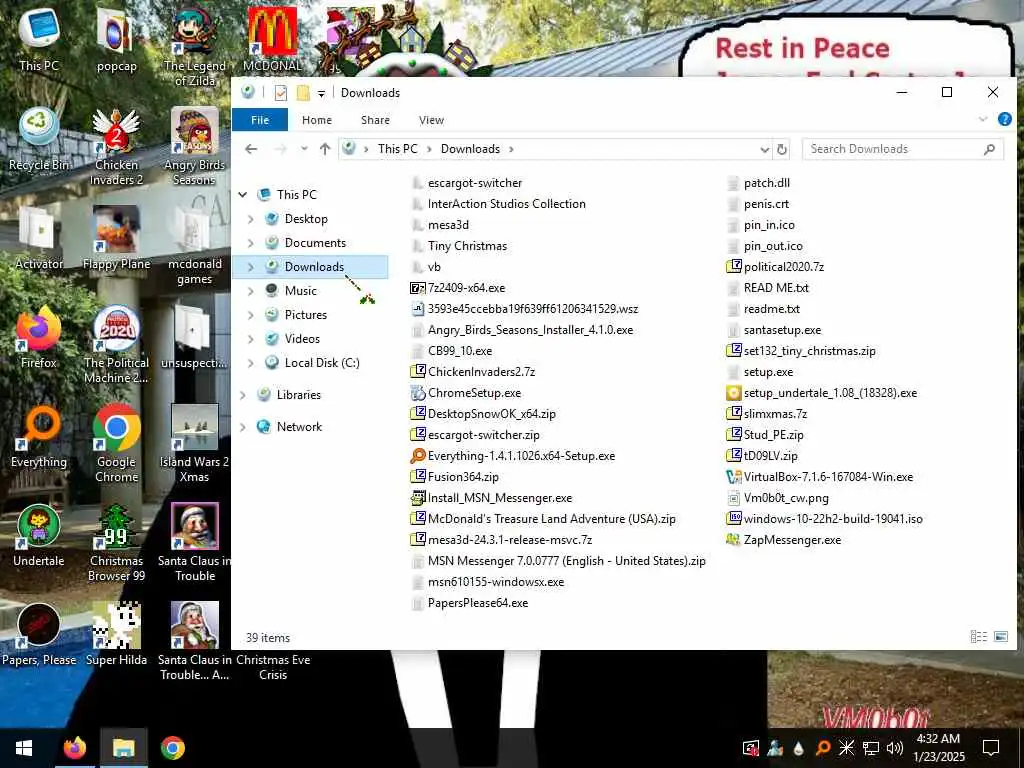Open the This PC desktop icon
This screenshot has width=1024, height=768.
point(39,39)
